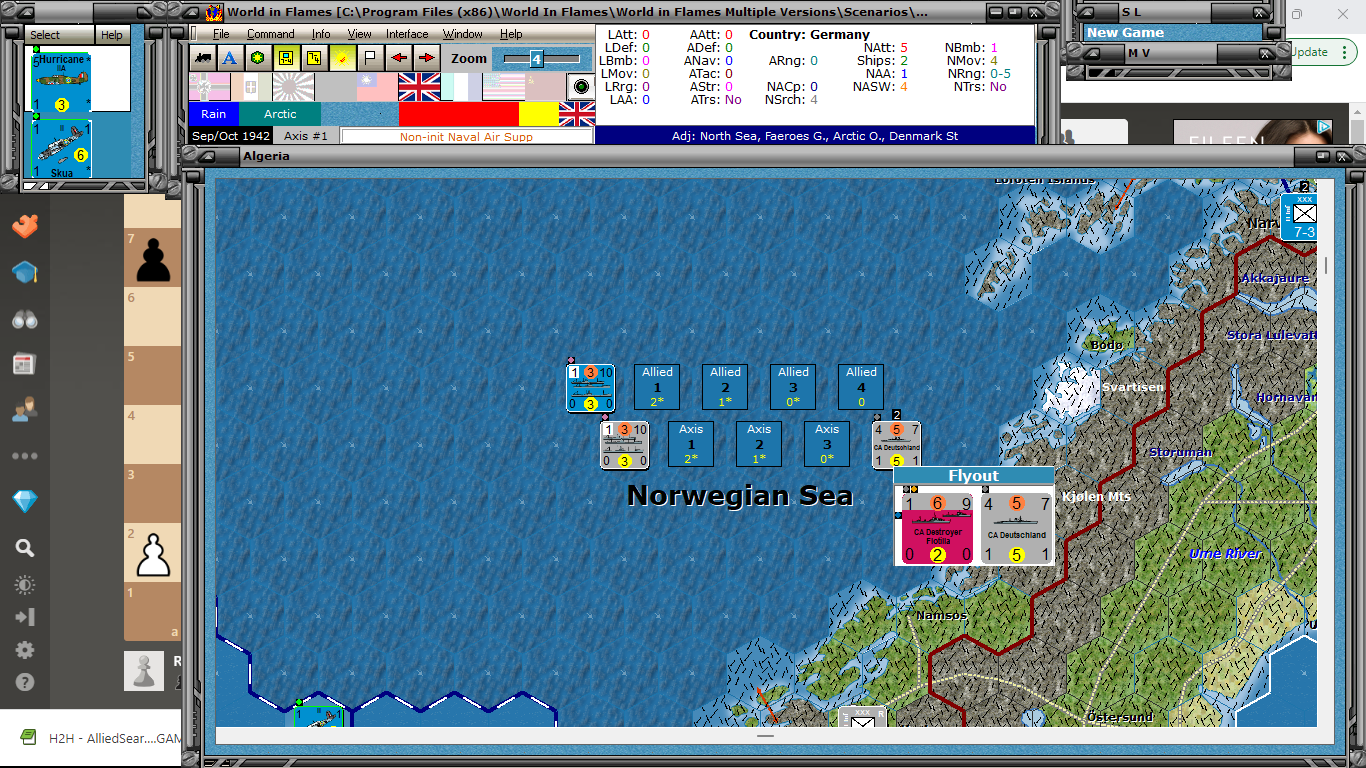Toggle the yellow 7-4 unit counter toolbar button

tap(285, 58)
